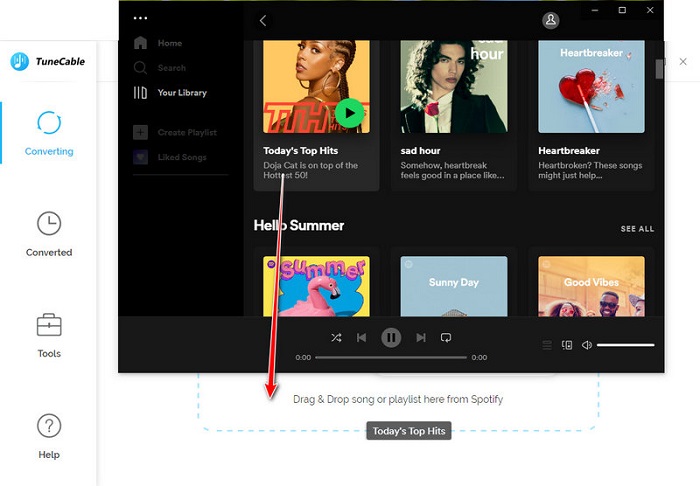
Task: Click SEE ALL for Hello Summer
Action: point(637,229)
